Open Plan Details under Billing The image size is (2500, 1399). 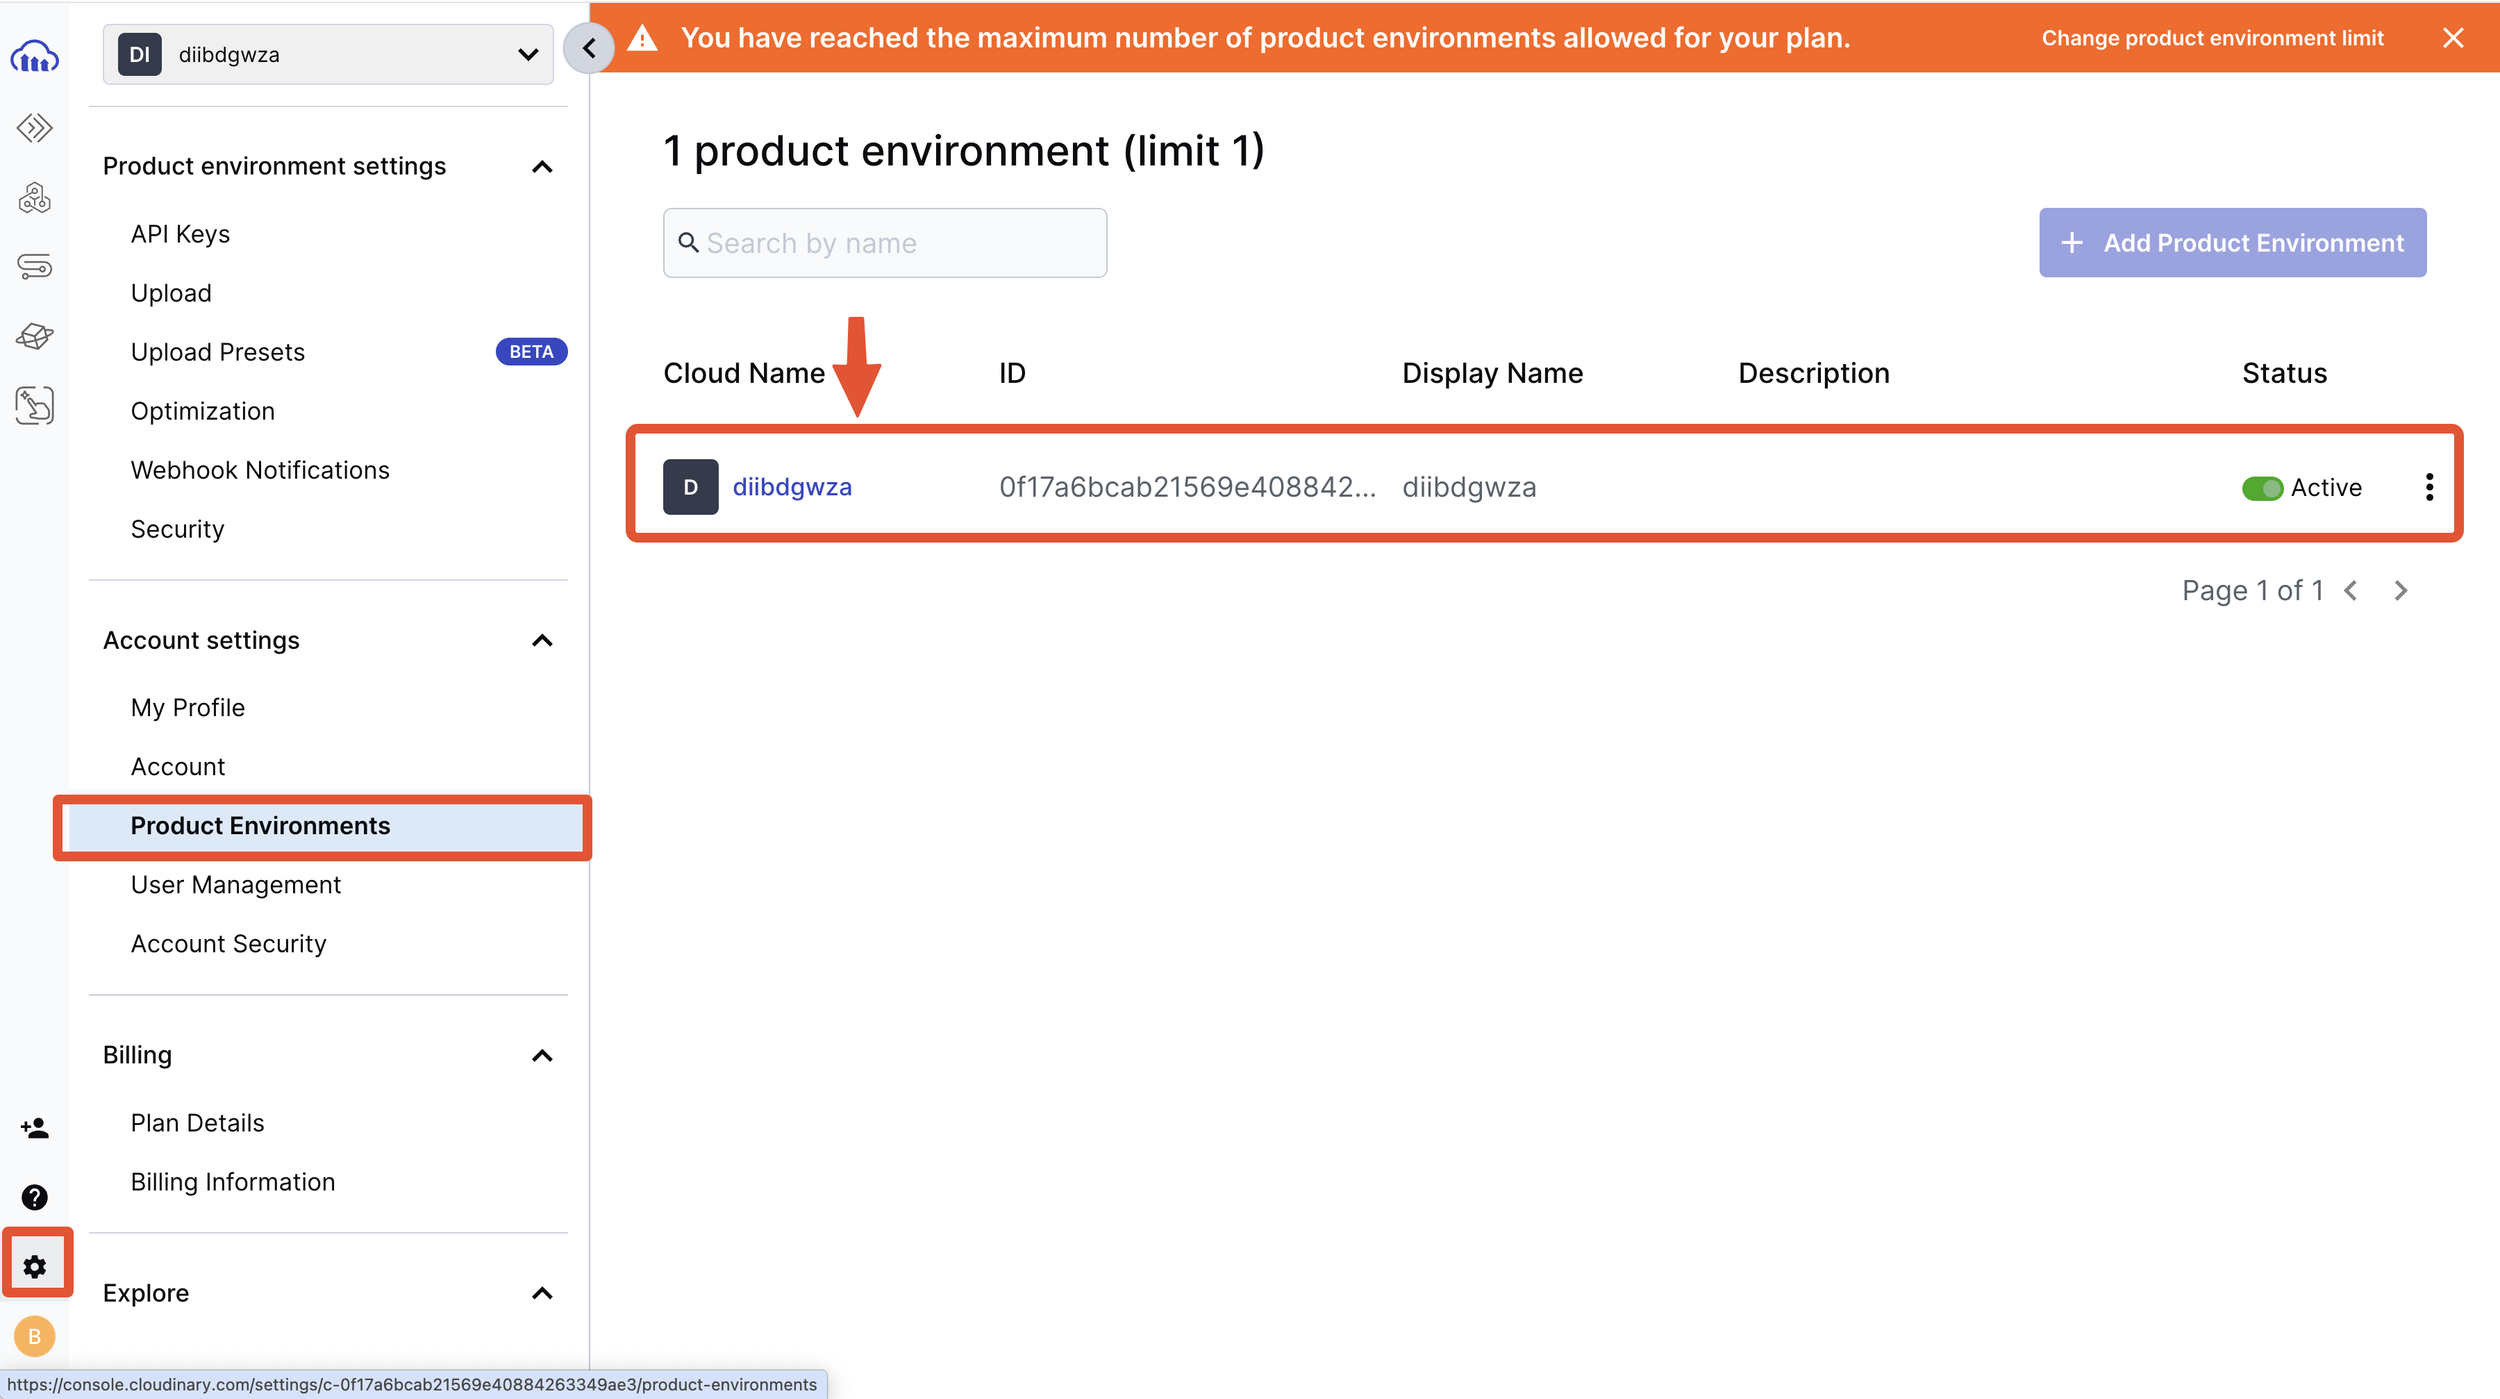[197, 1122]
